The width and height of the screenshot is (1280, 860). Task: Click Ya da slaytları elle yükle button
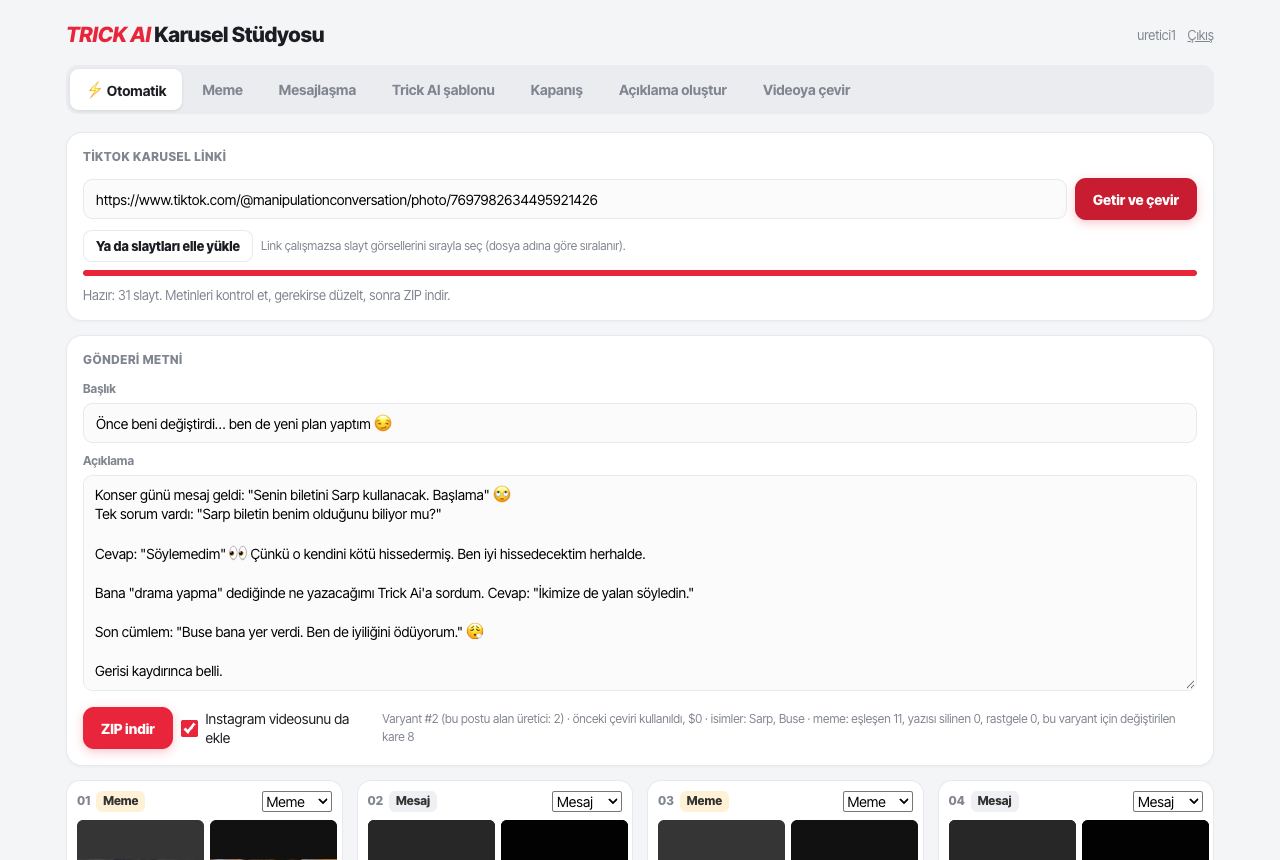168,246
